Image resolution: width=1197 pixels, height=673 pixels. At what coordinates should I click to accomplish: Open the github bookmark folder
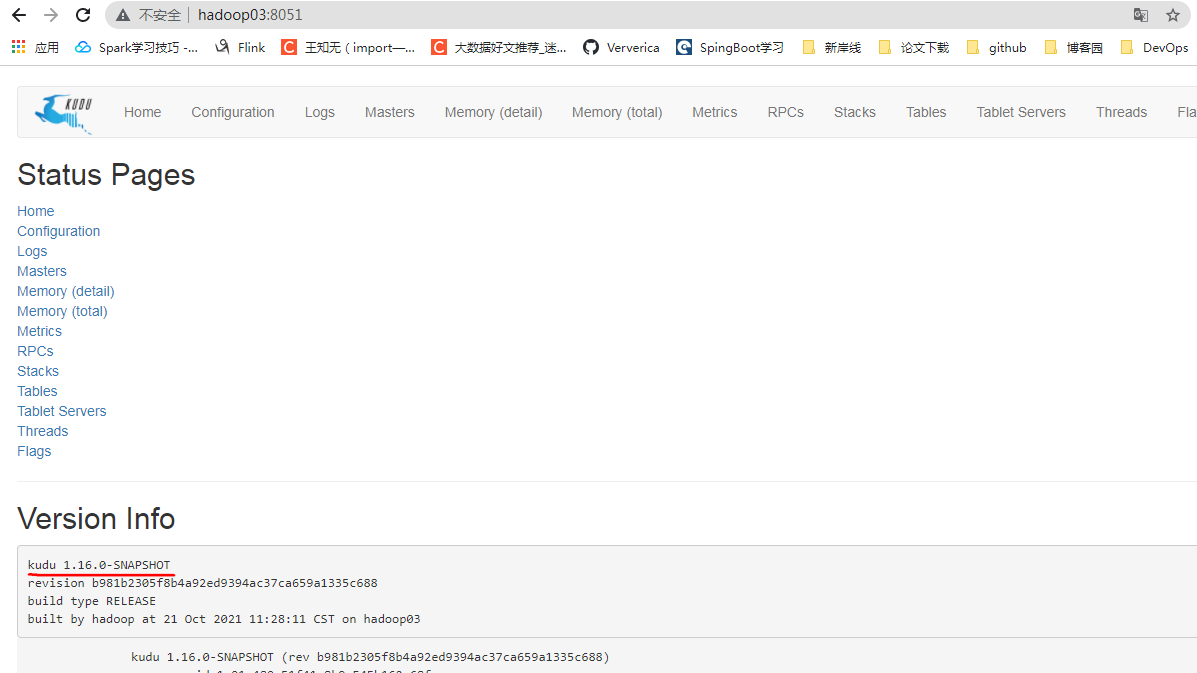point(996,47)
